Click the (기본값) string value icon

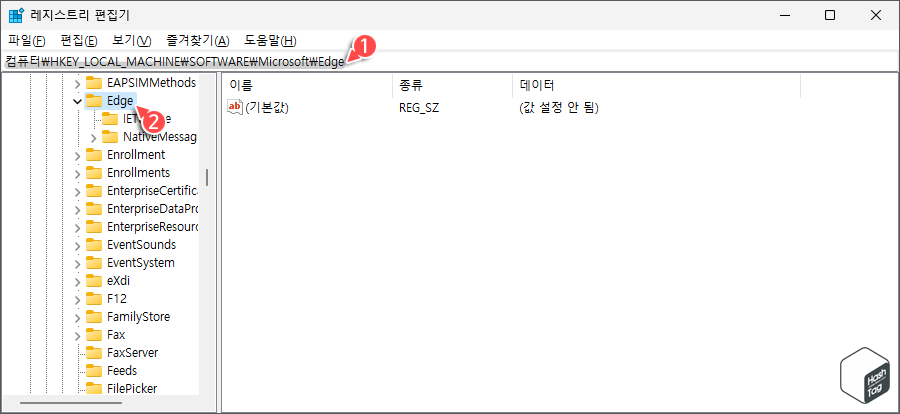tap(235, 107)
